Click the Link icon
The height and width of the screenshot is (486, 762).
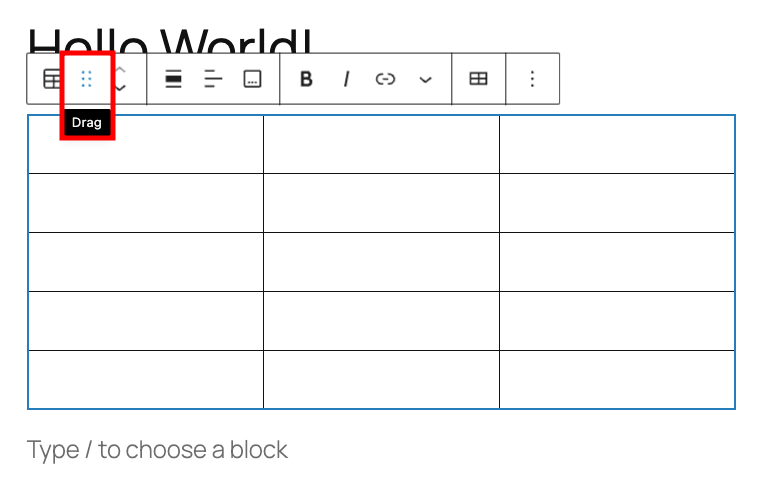pos(386,80)
